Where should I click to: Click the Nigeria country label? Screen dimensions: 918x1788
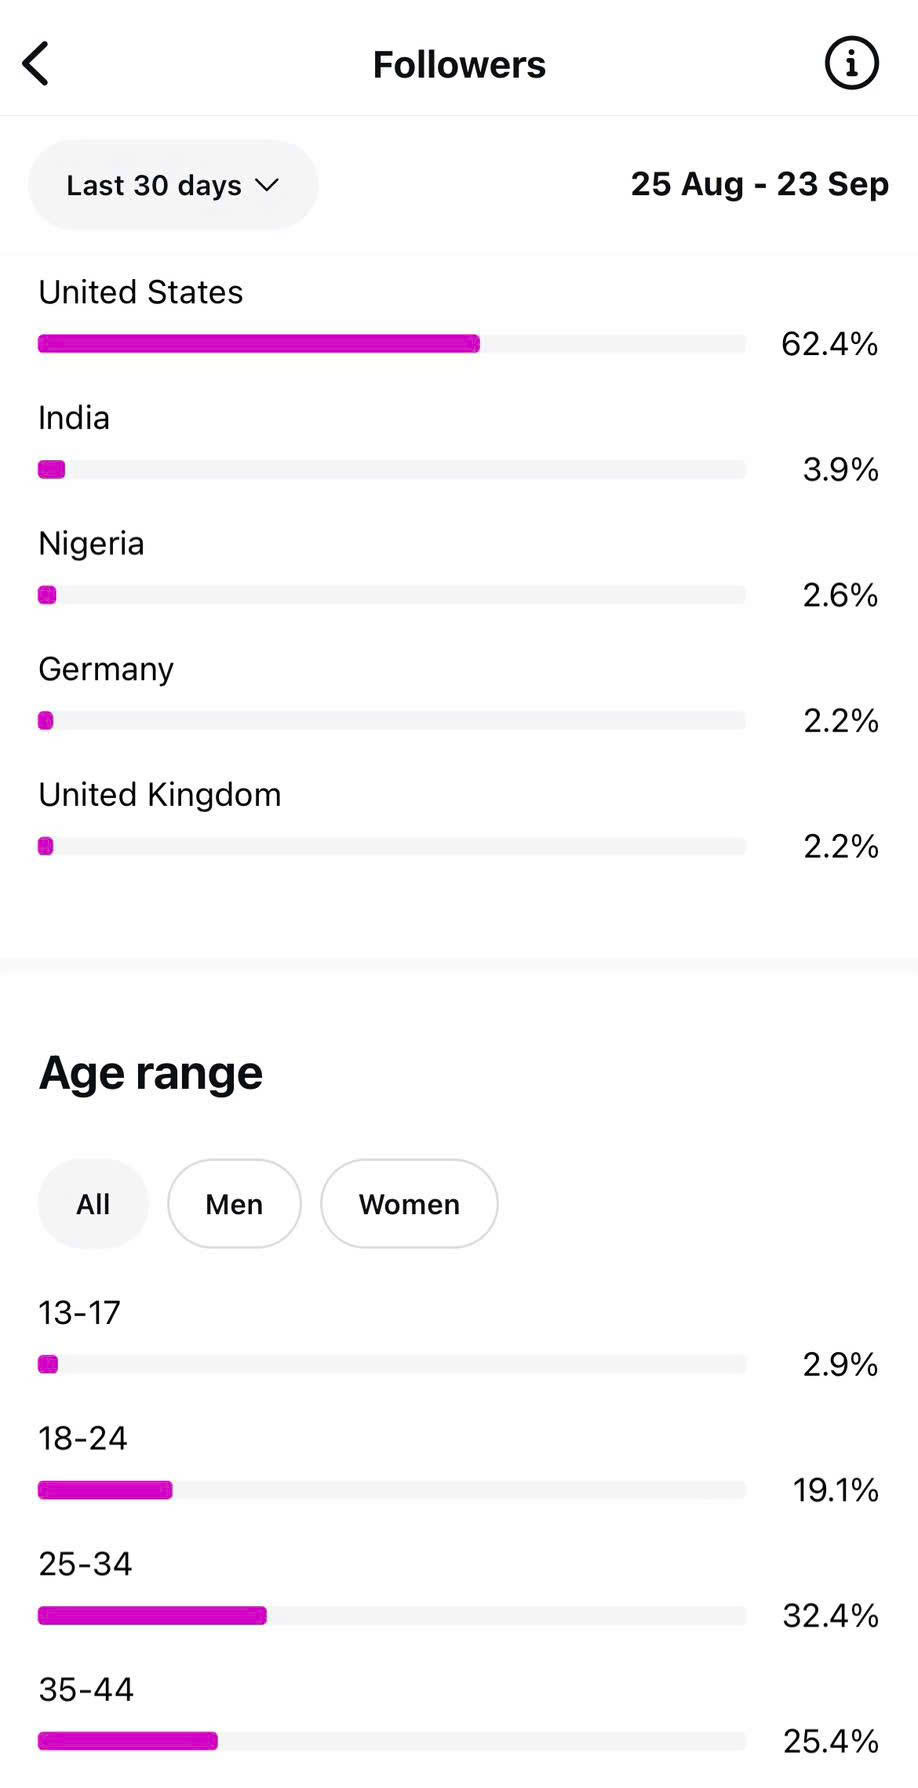click(x=91, y=544)
